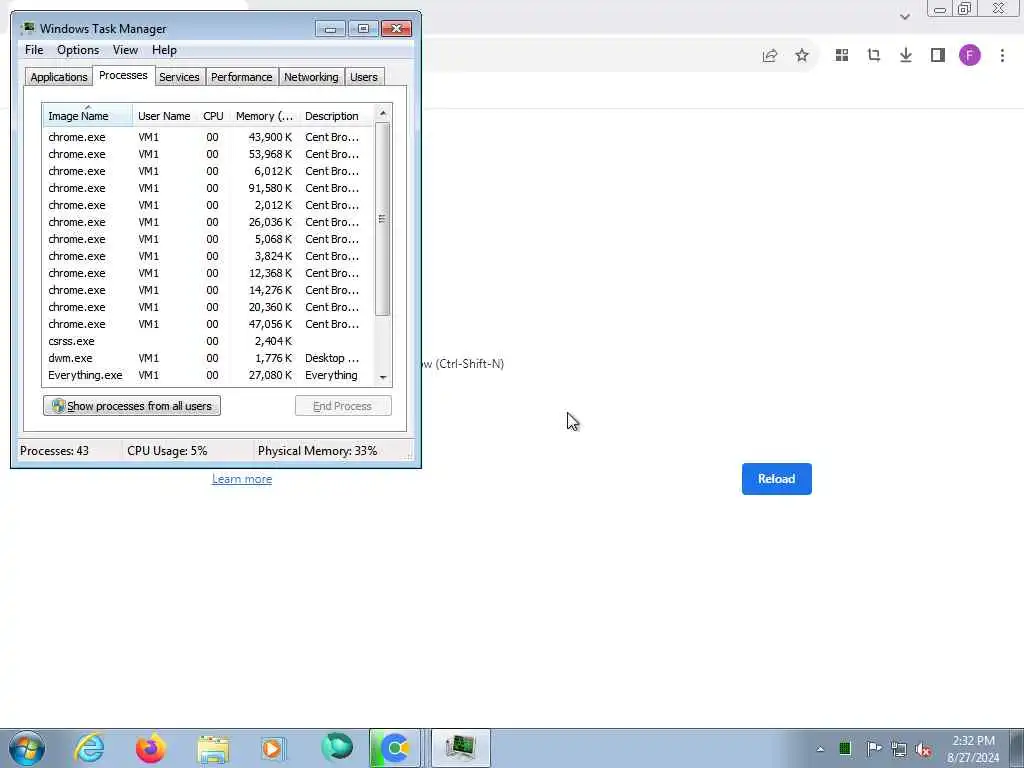
Task: Select chrome.exe row using 26,036 K
Action: tap(208, 222)
